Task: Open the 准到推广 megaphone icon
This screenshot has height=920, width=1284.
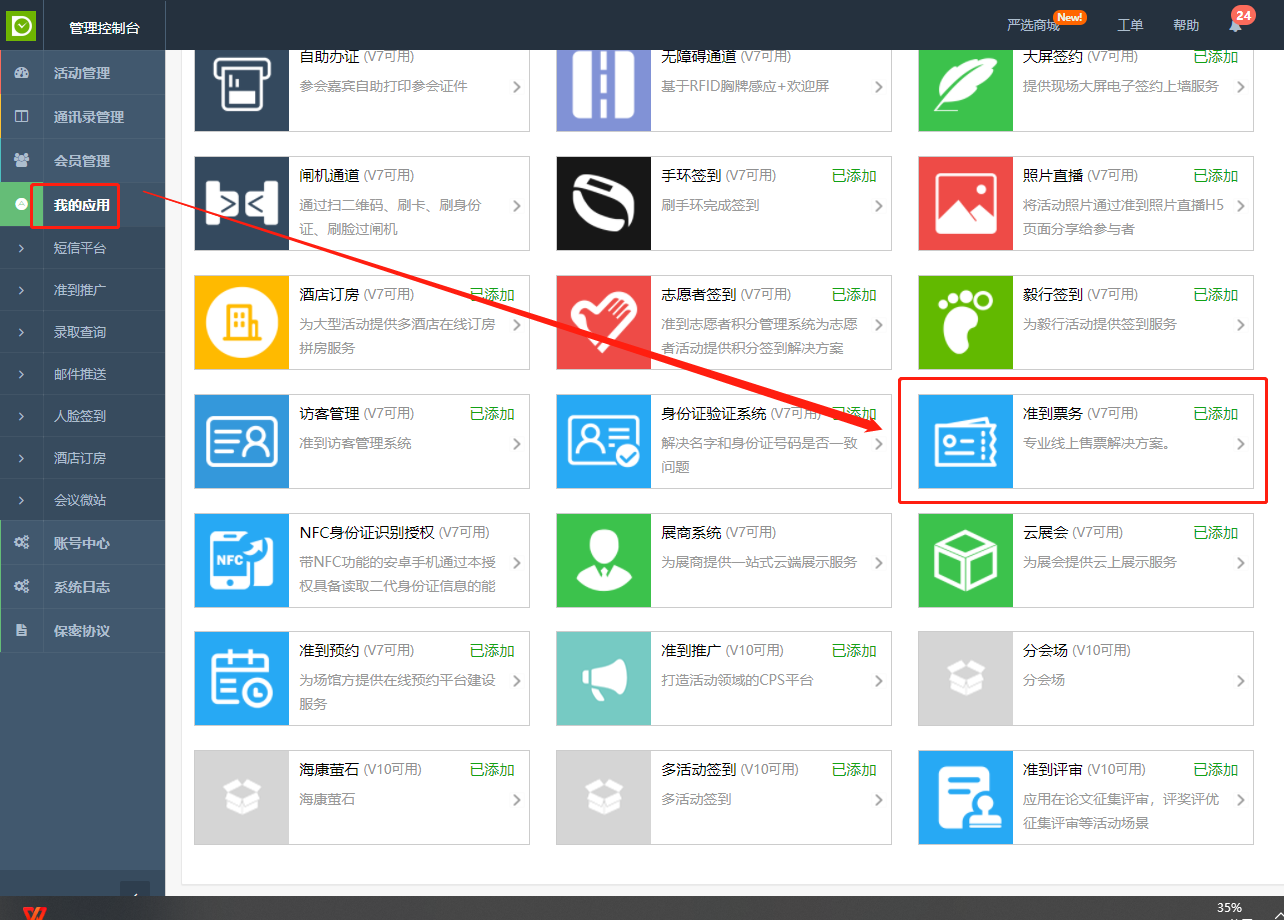Action: click(604, 678)
